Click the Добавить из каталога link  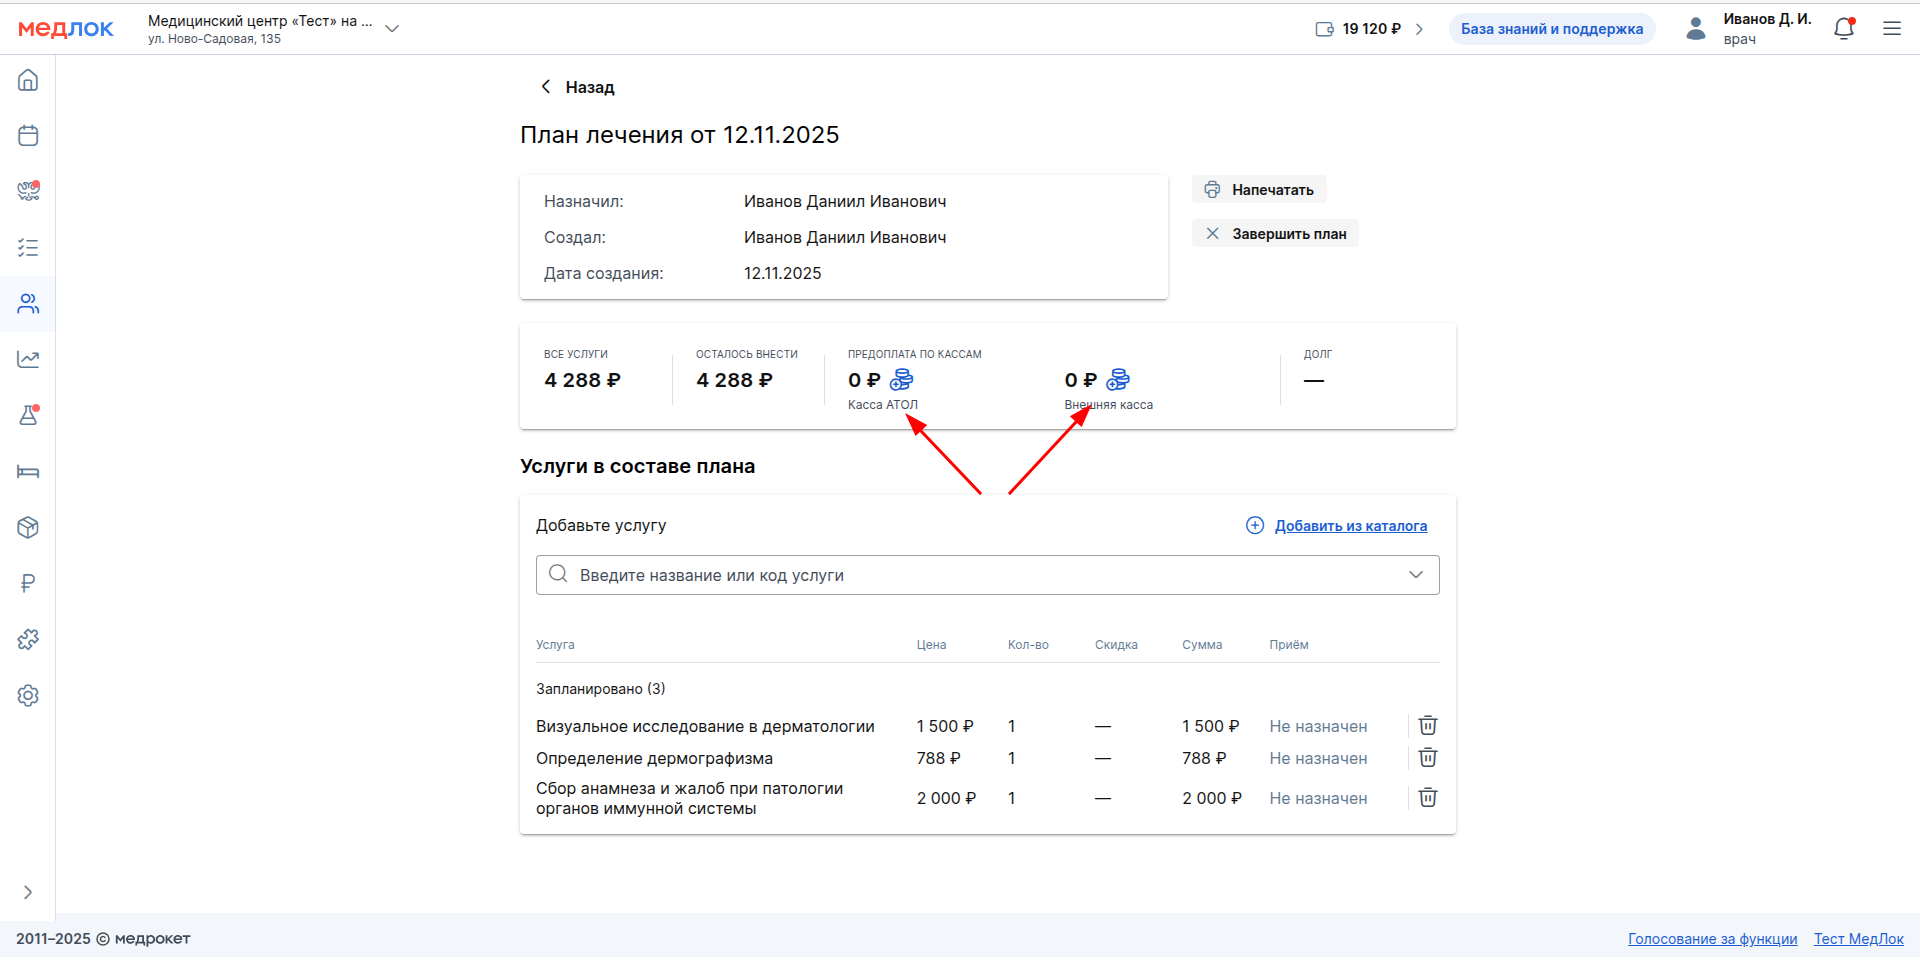pos(1350,526)
